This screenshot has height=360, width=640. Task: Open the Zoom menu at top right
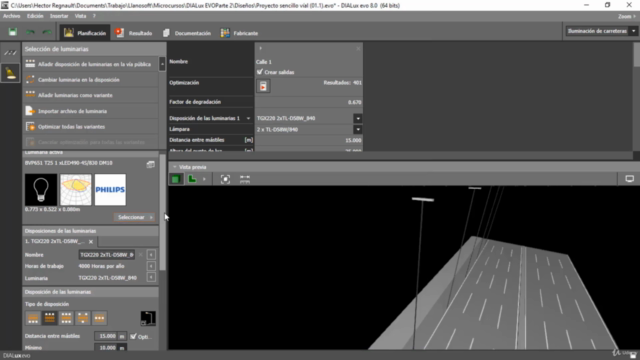(x=627, y=16)
